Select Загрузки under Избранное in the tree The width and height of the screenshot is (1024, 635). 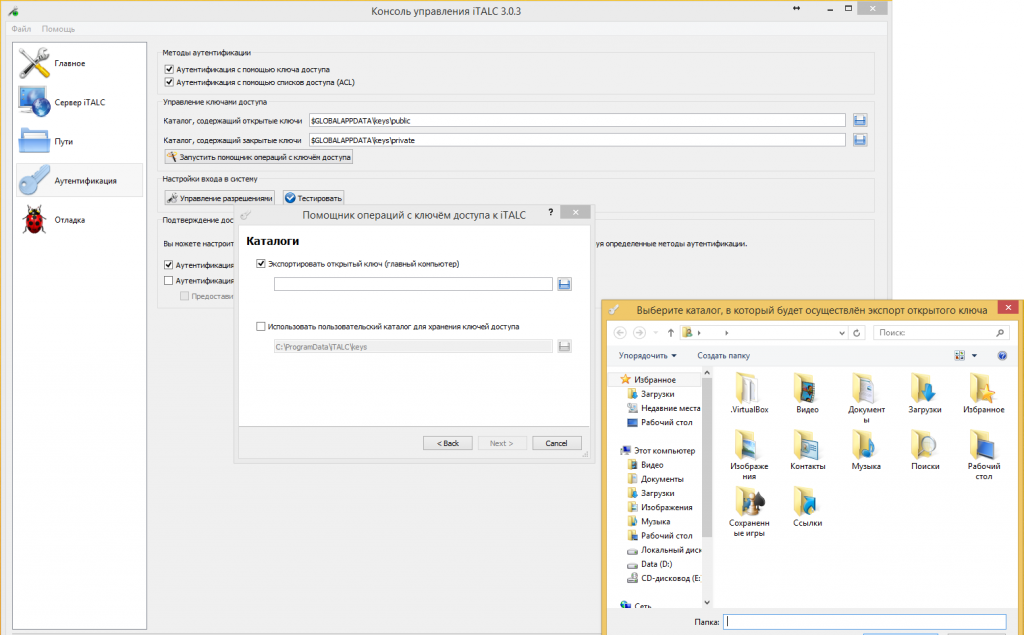[x=651, y=394]
